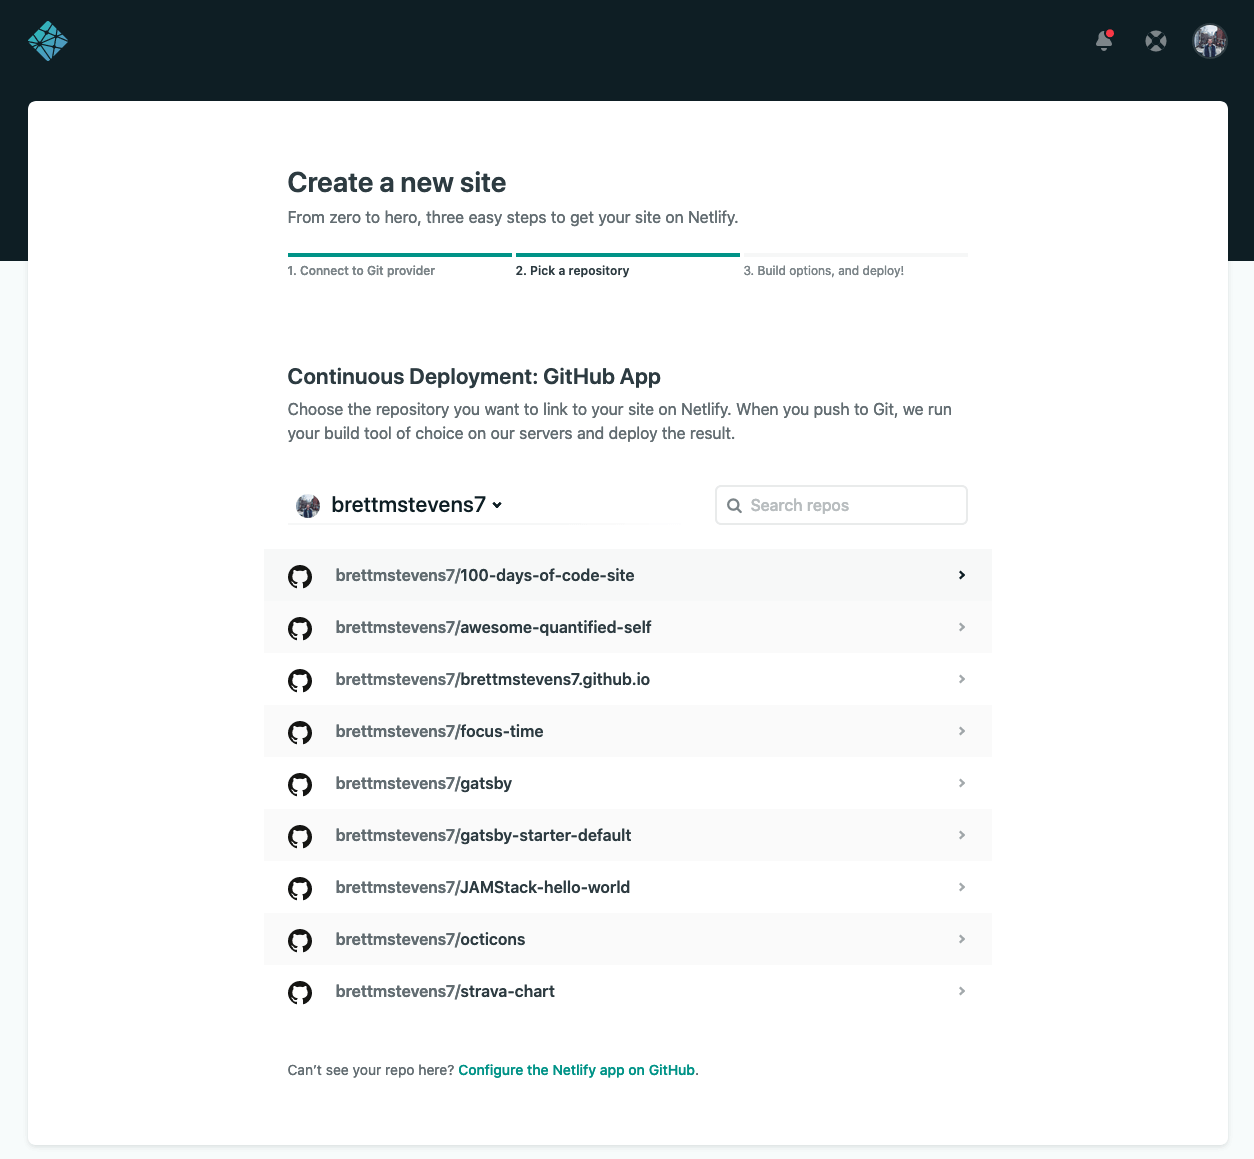Viewport: 1254px width, 1159px height.
Task: Select step 3, Build options and deploy
Action: pos(824,270)
